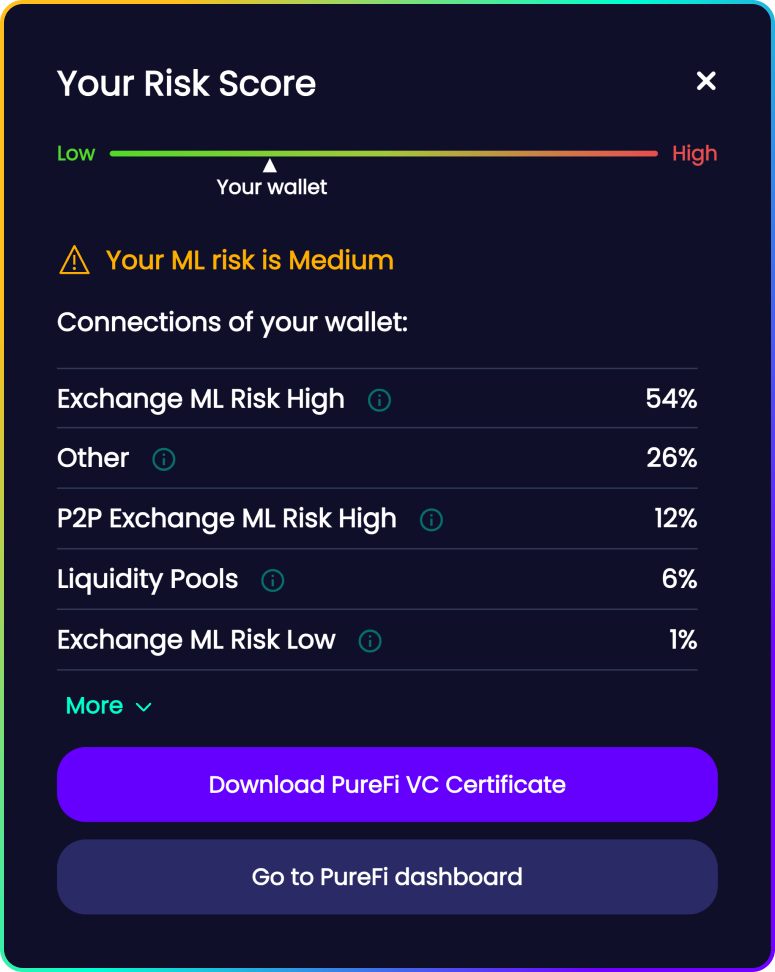This screenshot has height=972, width=775.
Task: Click the orange warning triangle icon
Action: [74, 261]
